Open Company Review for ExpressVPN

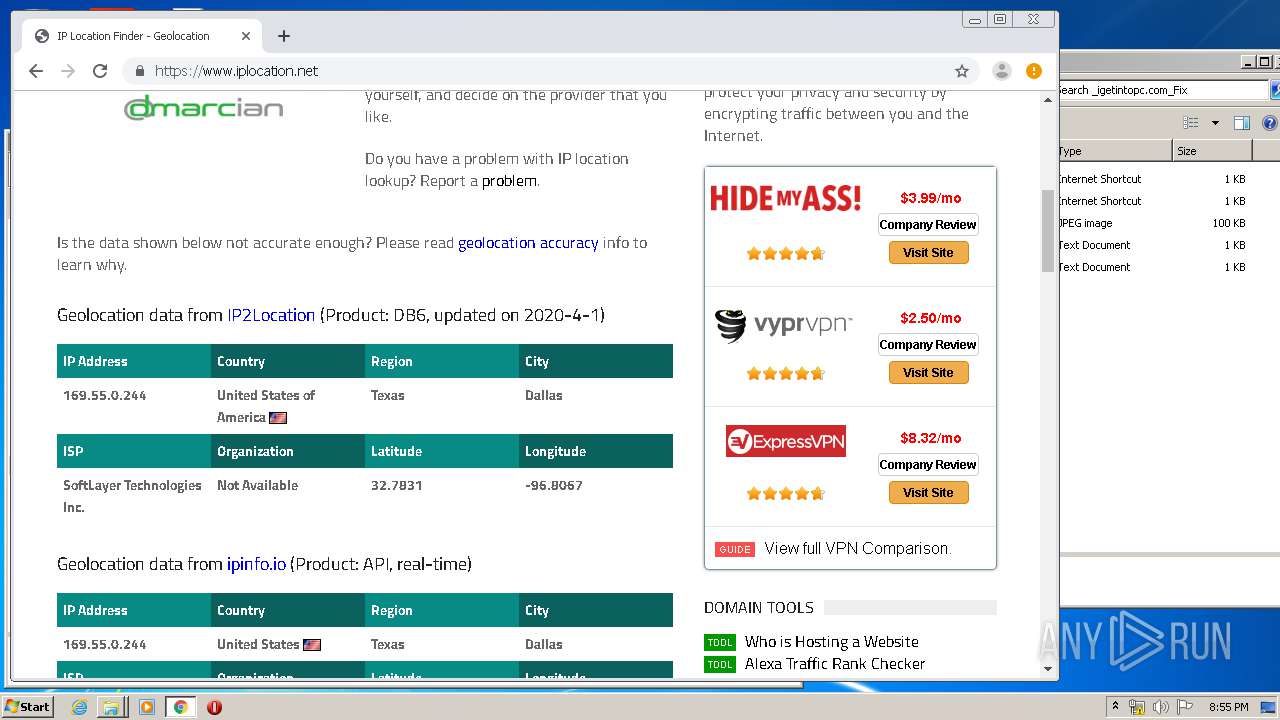click(928, 464)
